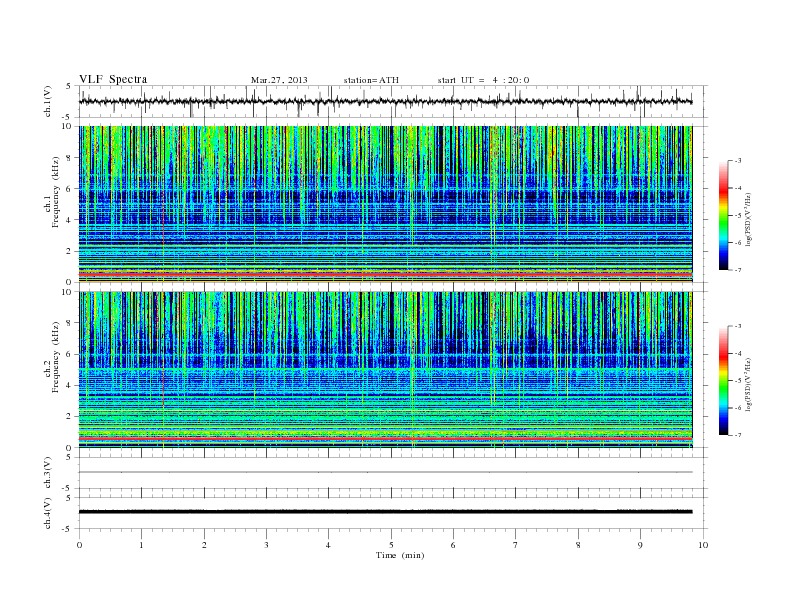Click the '8' frequency tick of ch.1 spectrogram
This screenshot has height=612, width=792.
pos(70,158)
